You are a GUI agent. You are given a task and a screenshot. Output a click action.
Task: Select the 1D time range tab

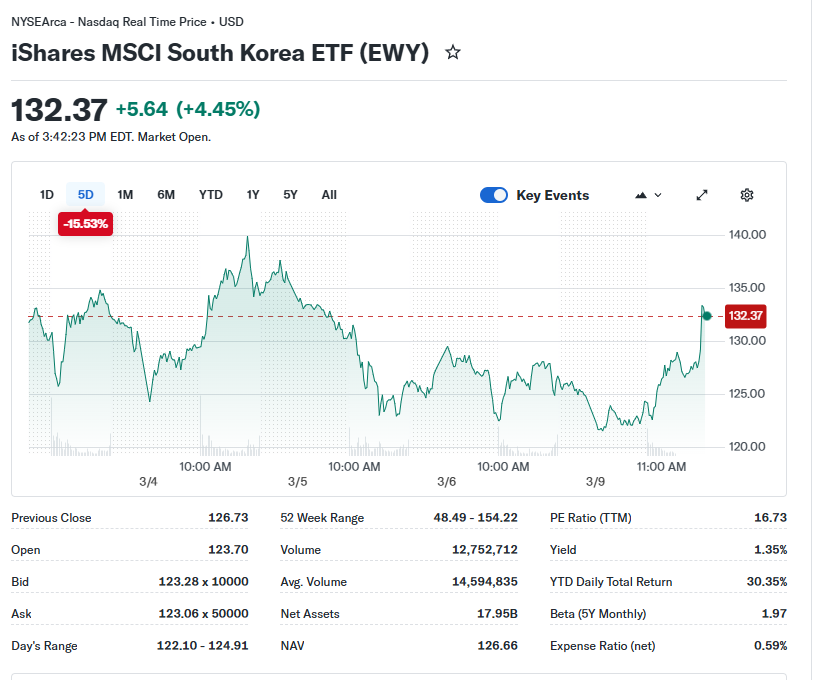47,195
